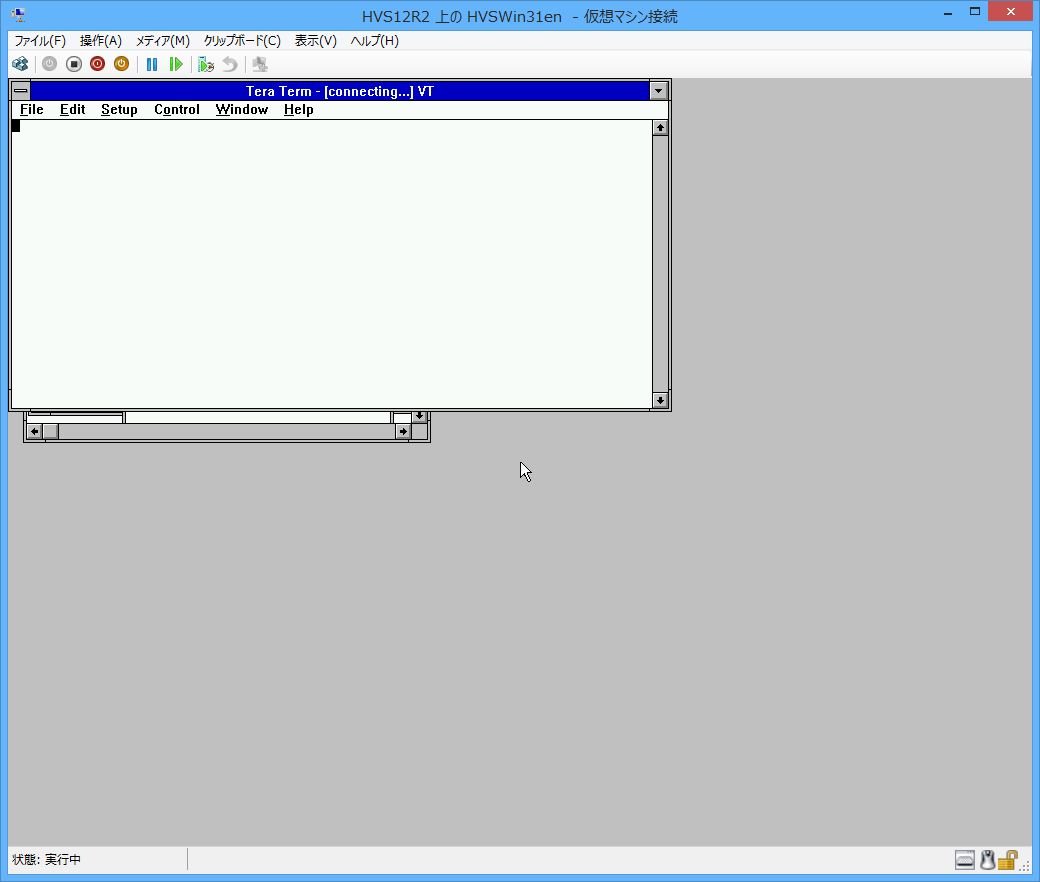The height and width of the screenshot is (882, 1040).
Task: Open the 表示(V) menu
Action: (316, 41)
